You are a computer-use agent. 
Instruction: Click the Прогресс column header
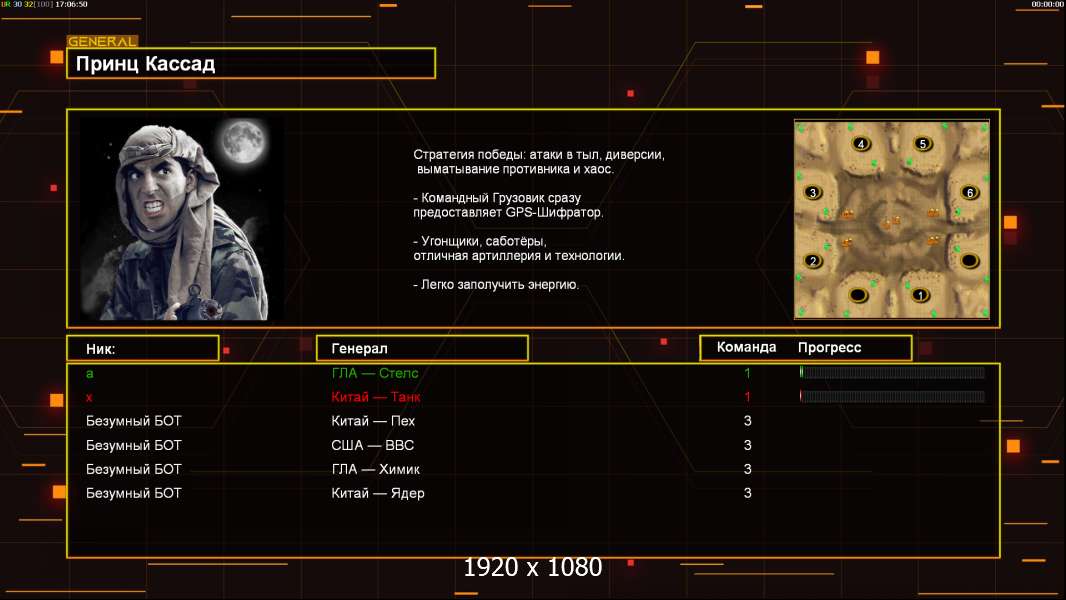click(829, 348)
